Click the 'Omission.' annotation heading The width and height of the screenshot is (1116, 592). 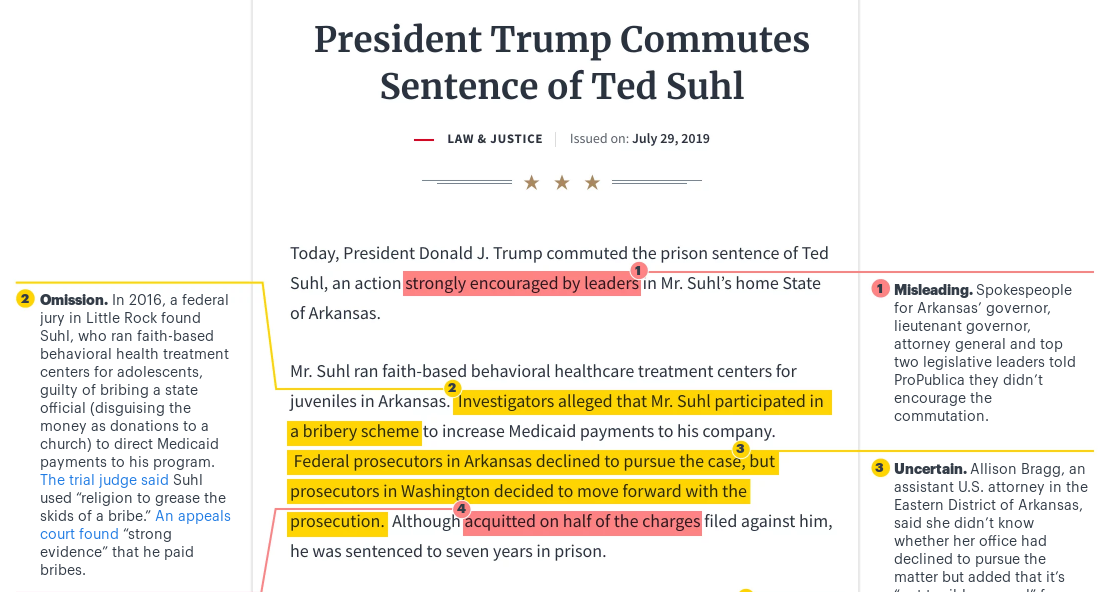[x=74, y=300]
